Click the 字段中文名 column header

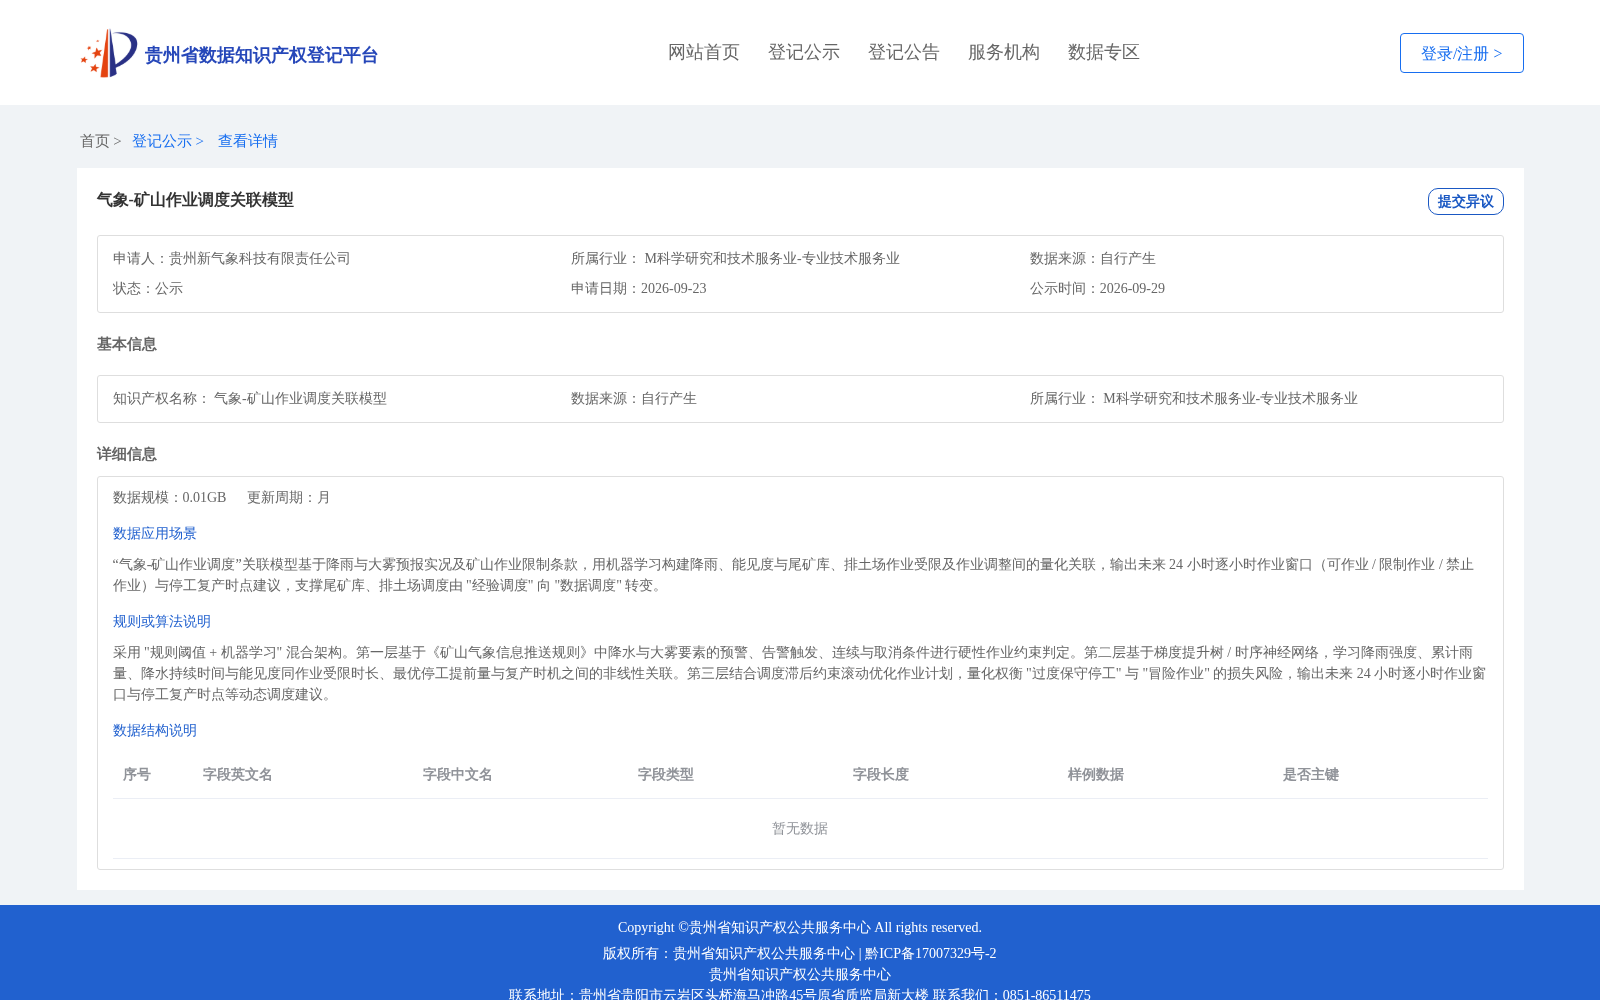tap(458, 774)
